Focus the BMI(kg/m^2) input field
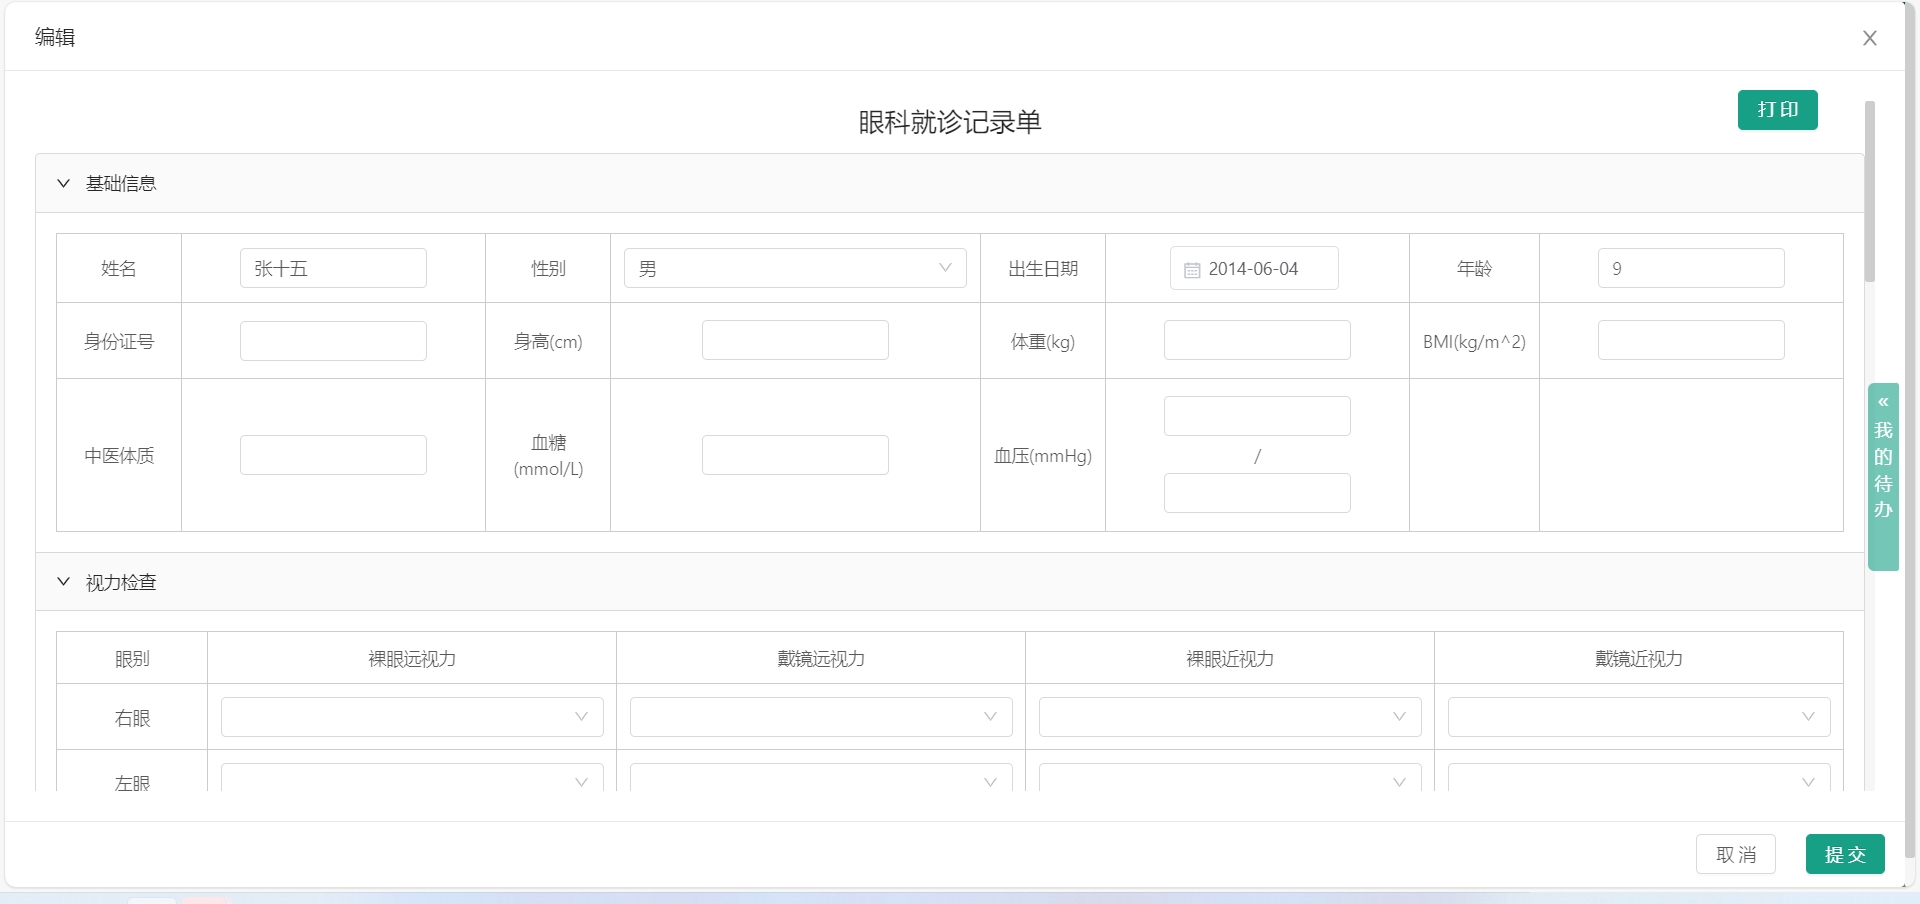 pyautogui.click(x=1691, y=340)
